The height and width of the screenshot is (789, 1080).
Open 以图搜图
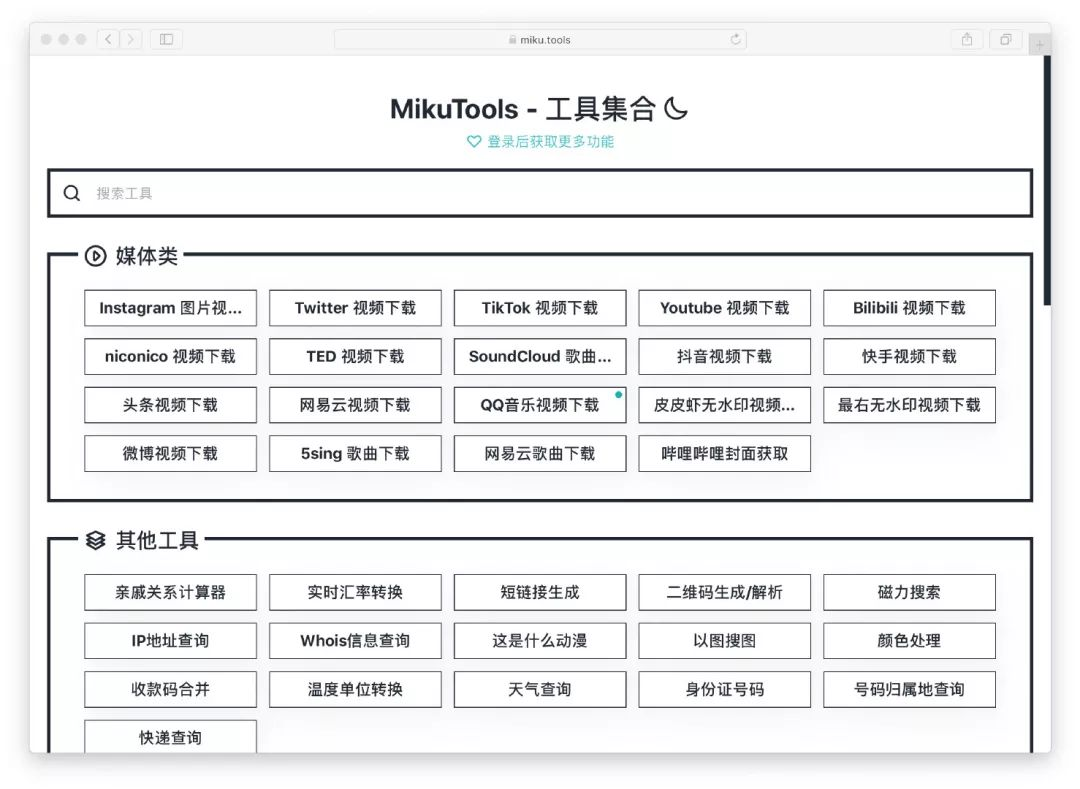pos(724,641)
